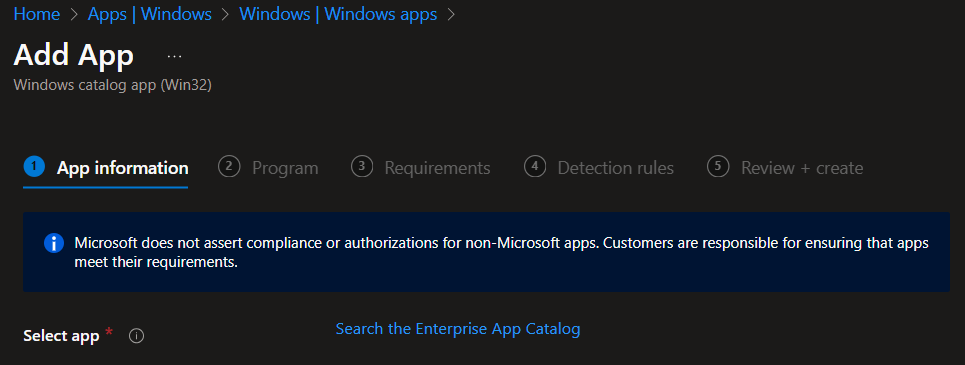Image resolution: width=965 pixels, height=365 pixels.
Task: Click the Microsoft compliance notice text
Action: pos(502,252)
